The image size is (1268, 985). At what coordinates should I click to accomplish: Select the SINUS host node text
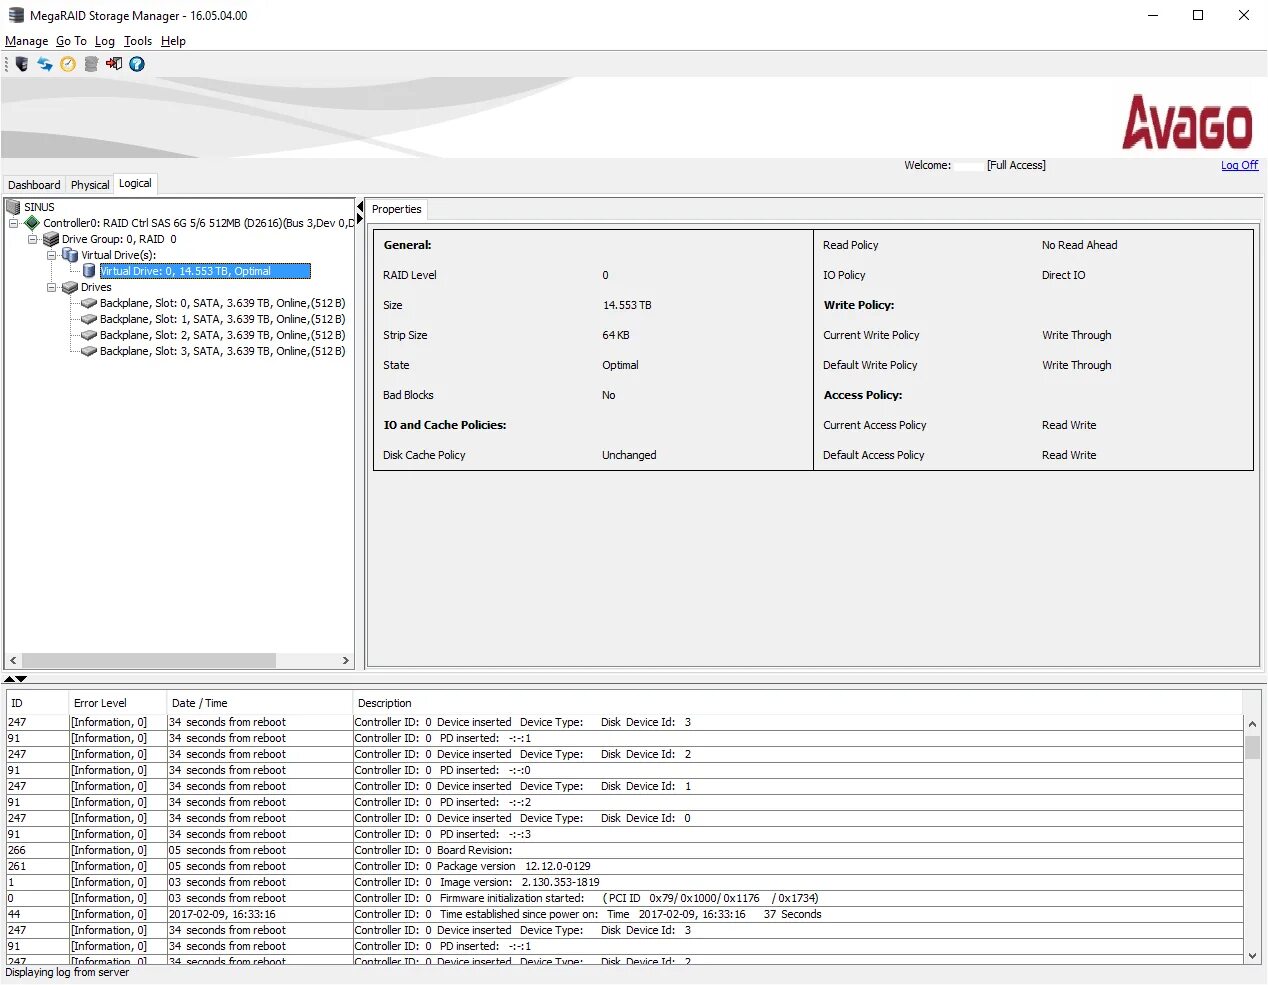(39, 207)
